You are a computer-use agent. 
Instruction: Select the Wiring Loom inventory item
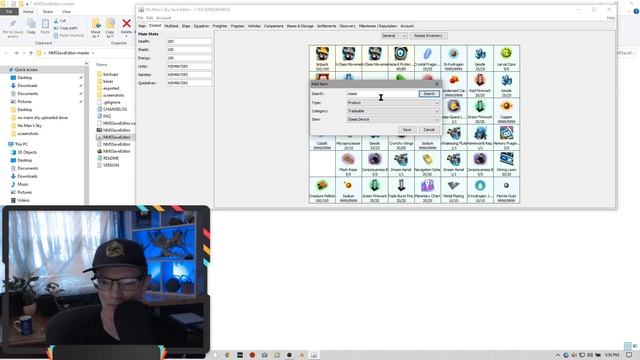(x=506, y=164)
